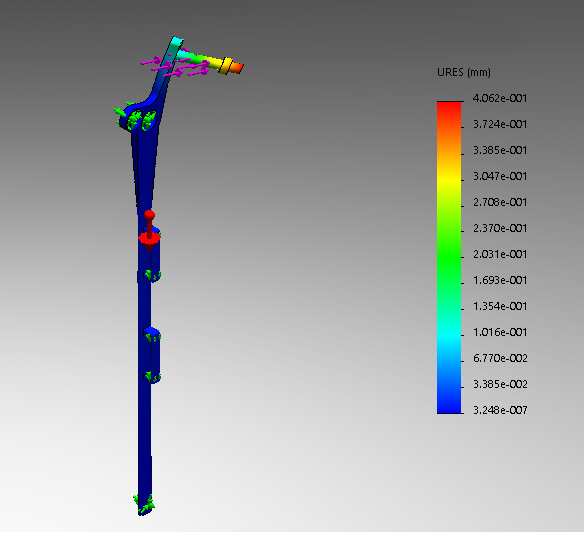Select the 1.354e-001 legend value

pos(500,306)
